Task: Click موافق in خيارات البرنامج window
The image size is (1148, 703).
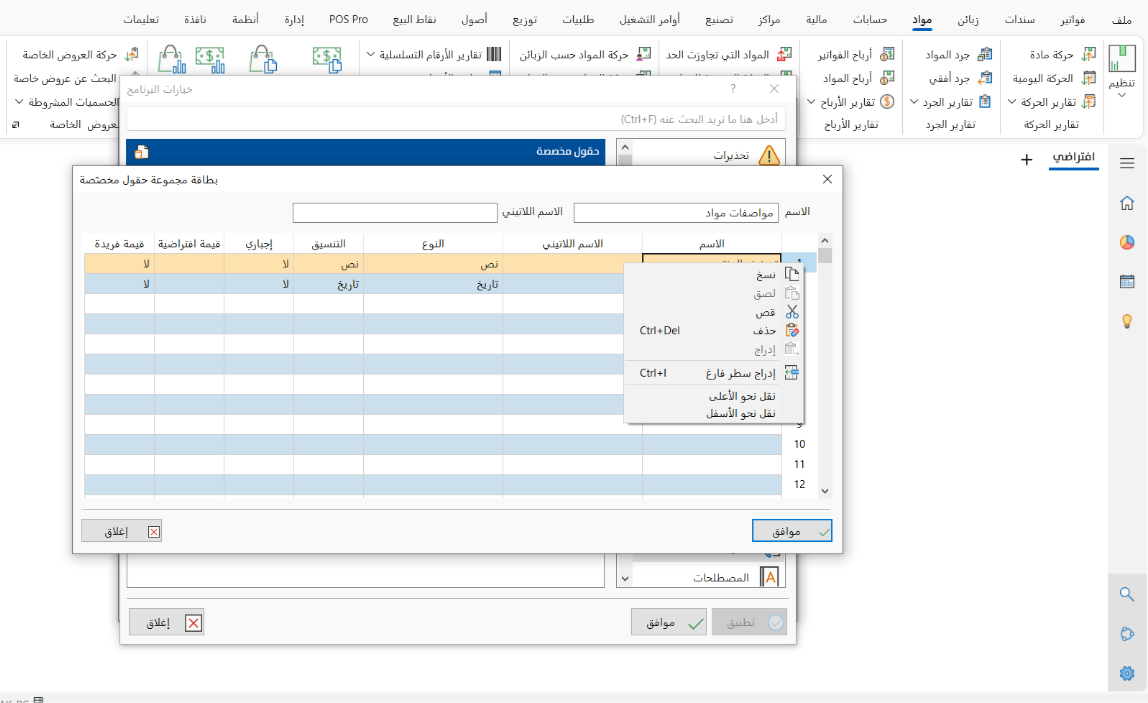Action: click(669, 622)
